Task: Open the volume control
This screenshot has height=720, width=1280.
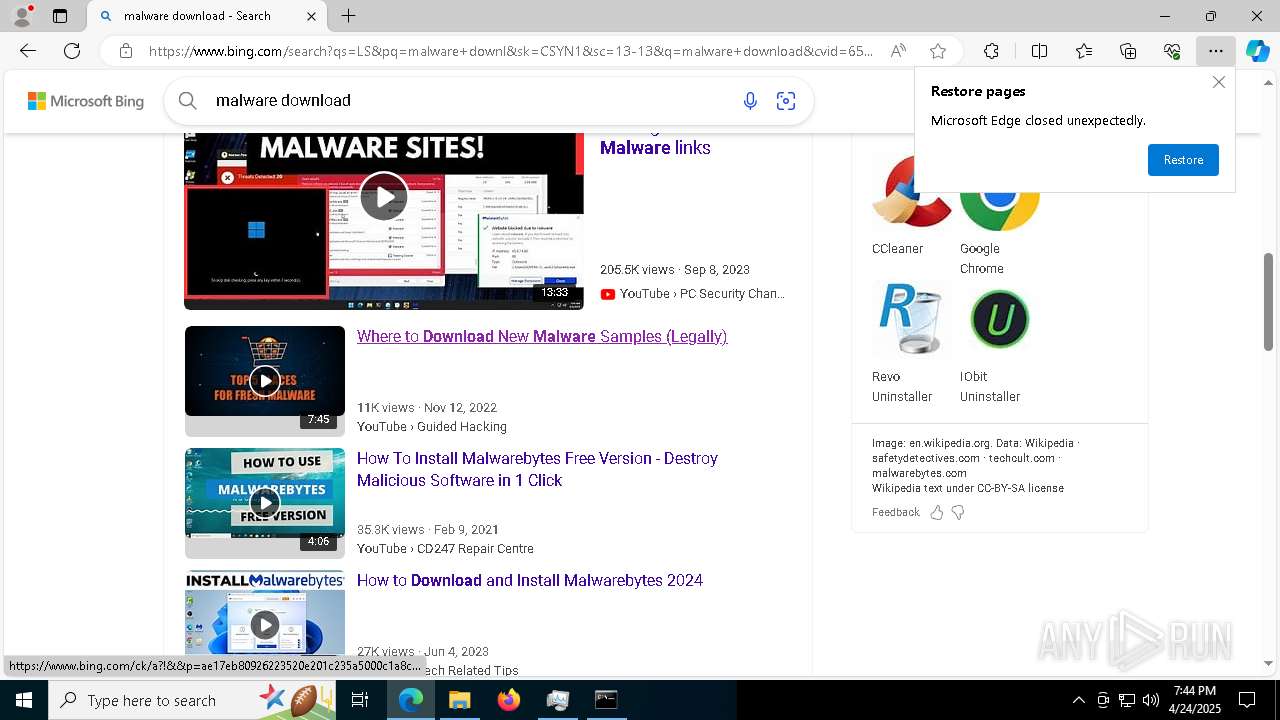Action: [1151, 700]
